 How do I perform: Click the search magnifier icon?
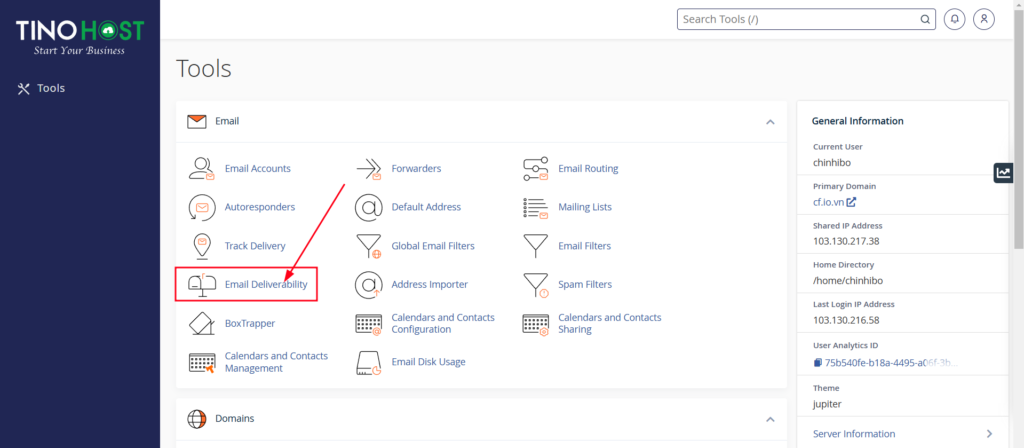coord(925,20)
